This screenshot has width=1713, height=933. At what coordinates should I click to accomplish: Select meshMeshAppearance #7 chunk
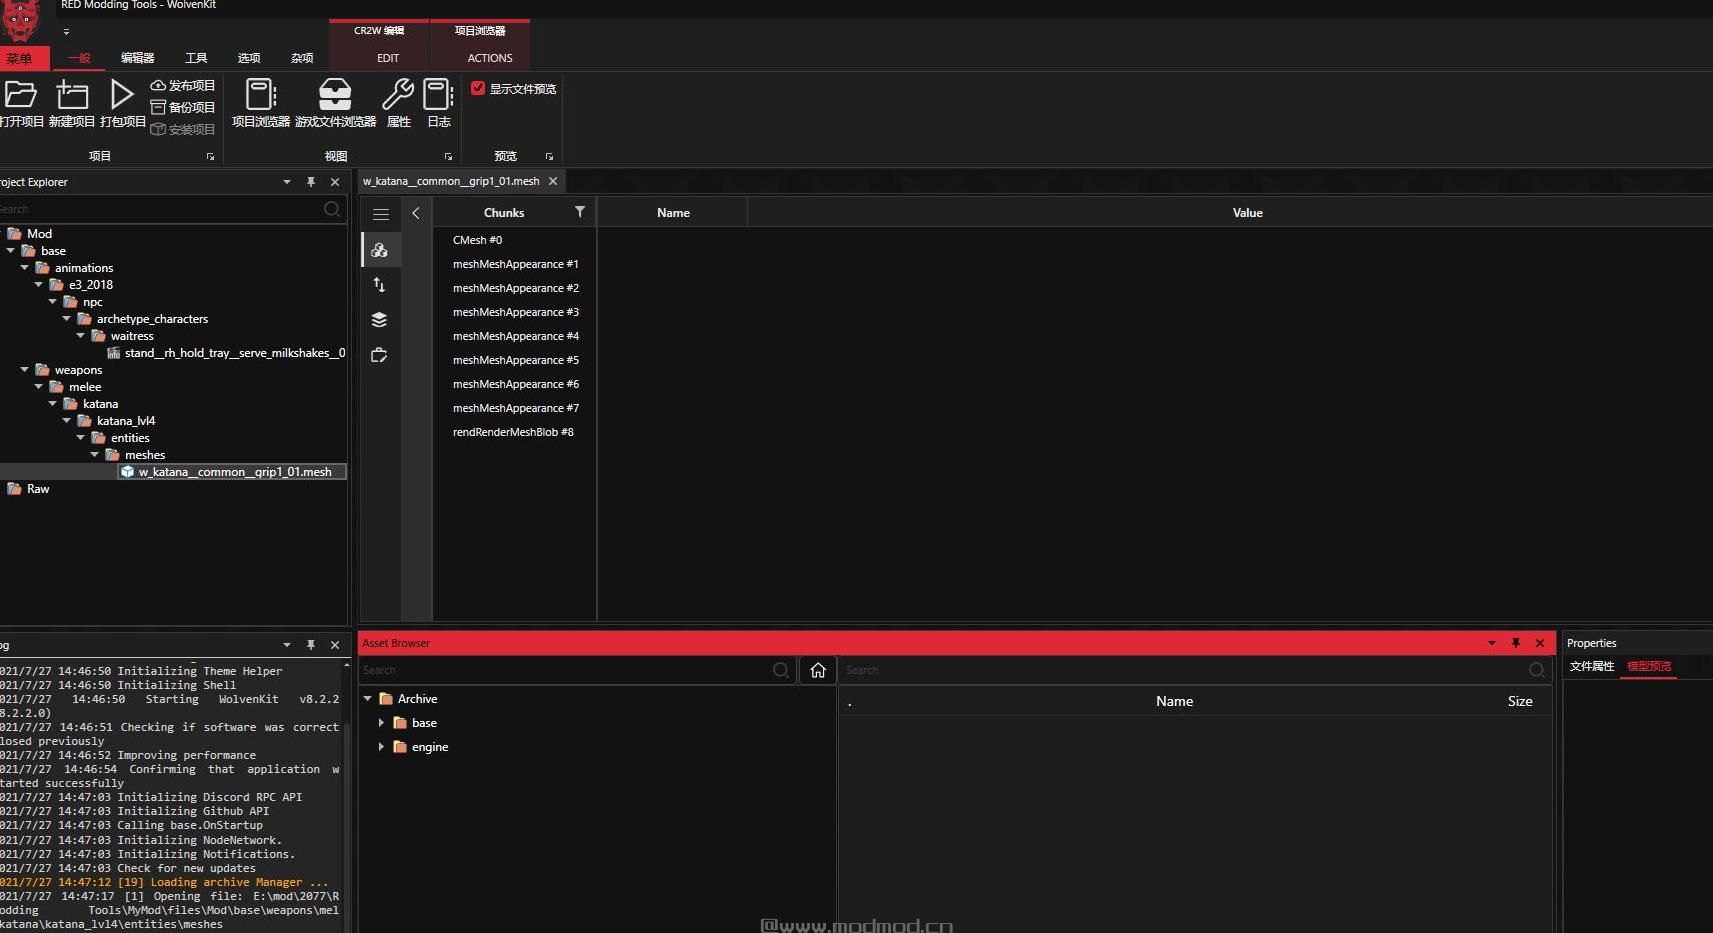[x=514, y=408]
